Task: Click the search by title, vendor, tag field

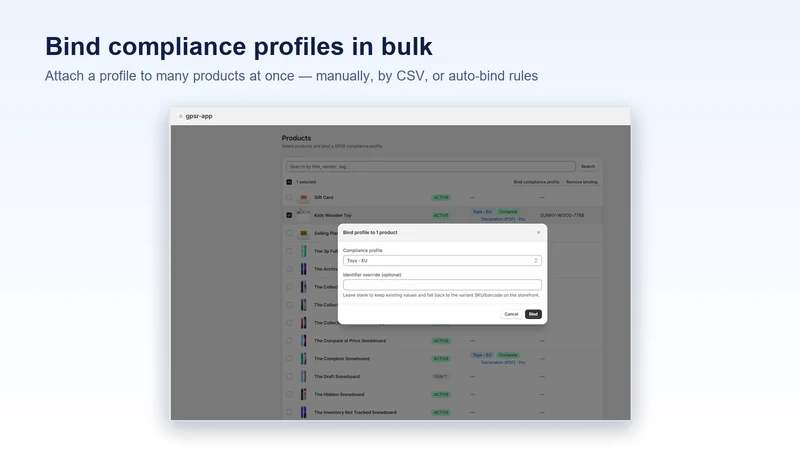Action: 431,166
